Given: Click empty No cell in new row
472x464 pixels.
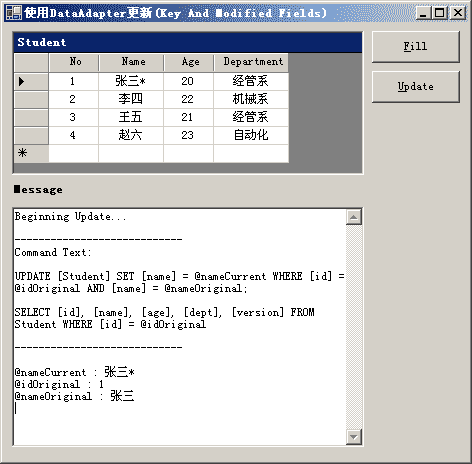Looking at the screenshot, I should pos(74,153).
